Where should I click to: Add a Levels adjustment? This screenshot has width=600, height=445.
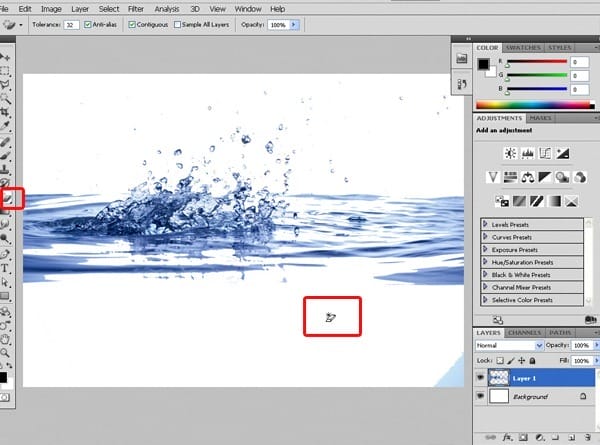click(x=528, y=153)
